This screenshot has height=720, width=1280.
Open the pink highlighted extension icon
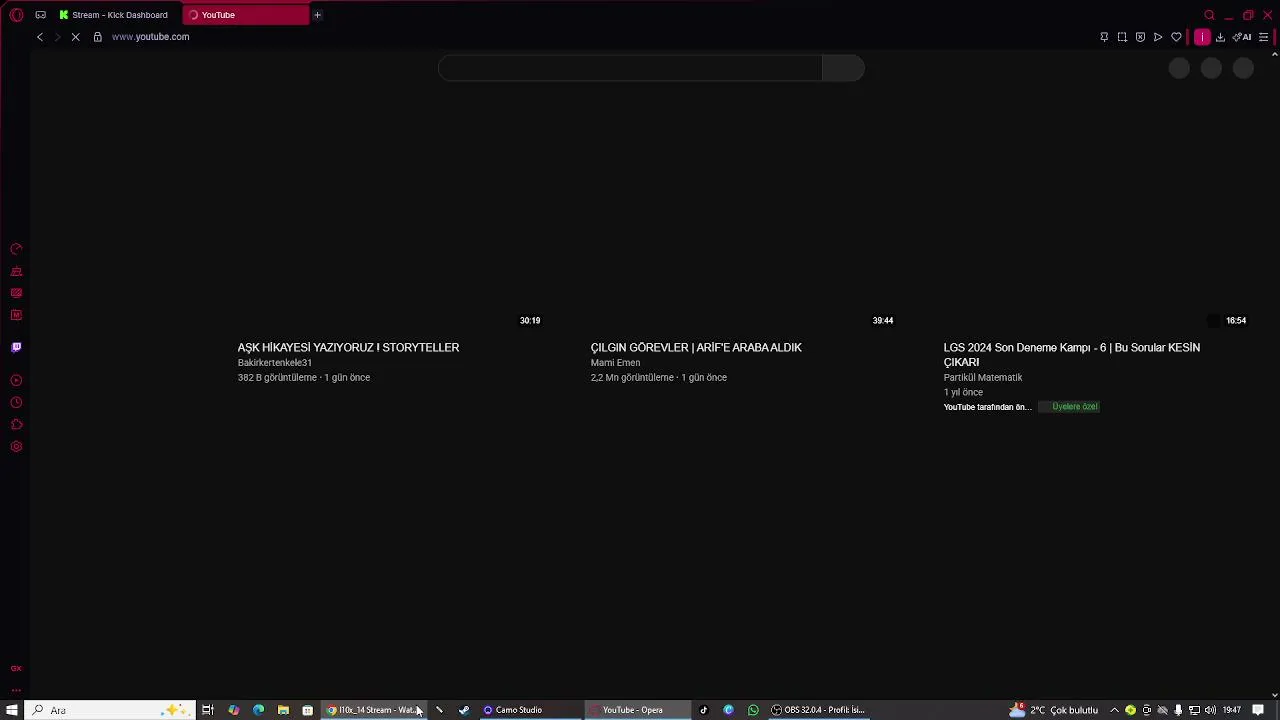coord(1202,37)
